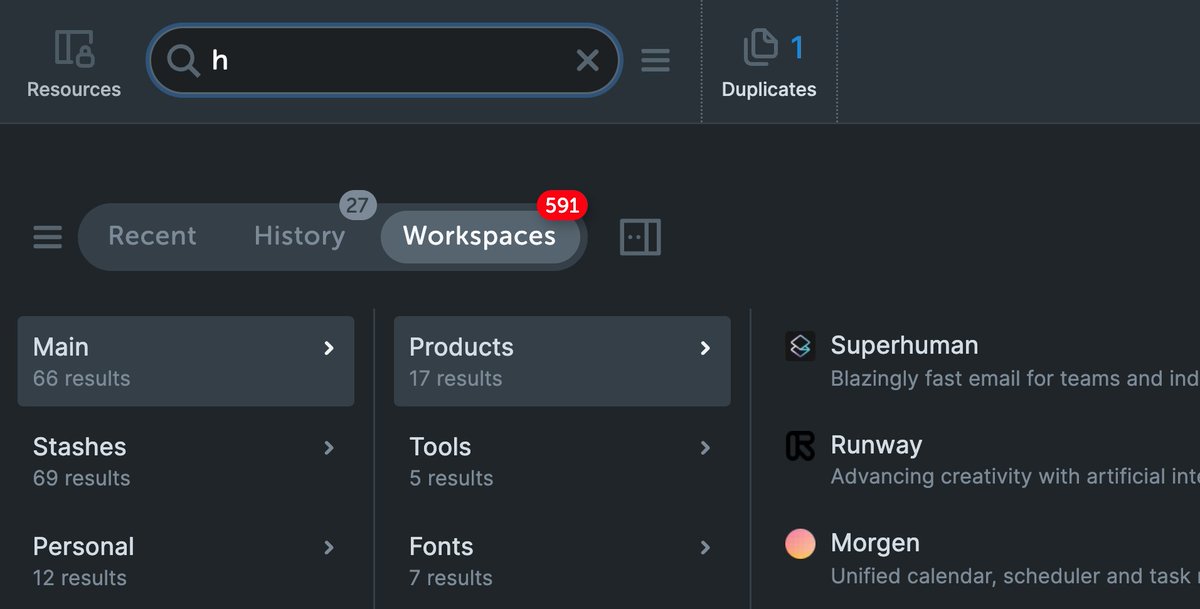Select the Workspaces tab
The height and width of the screenshot is (609, 1200).
point(479,236)
